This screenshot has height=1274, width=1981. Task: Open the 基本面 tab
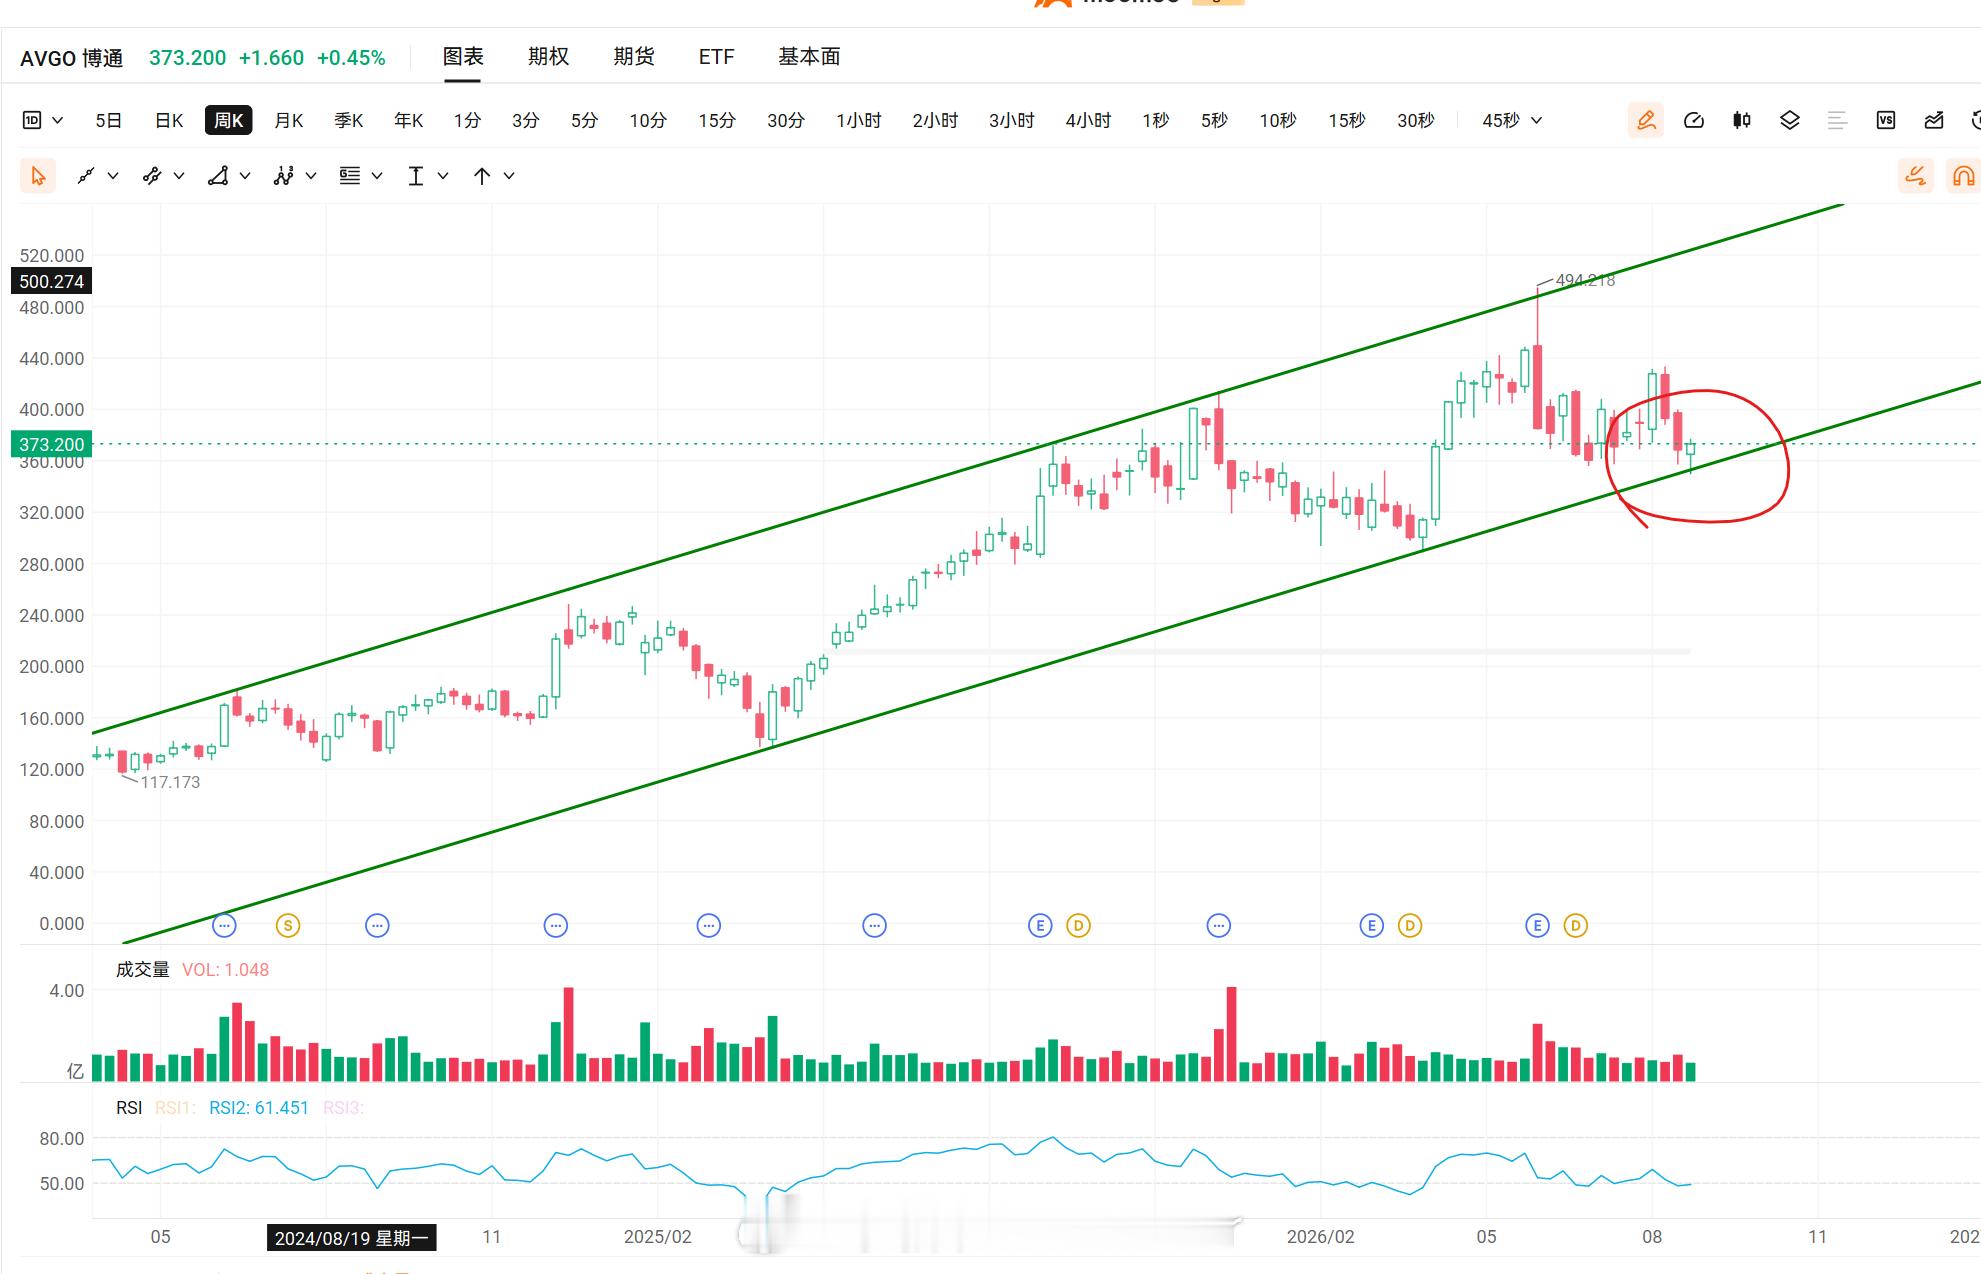point(809,57)
